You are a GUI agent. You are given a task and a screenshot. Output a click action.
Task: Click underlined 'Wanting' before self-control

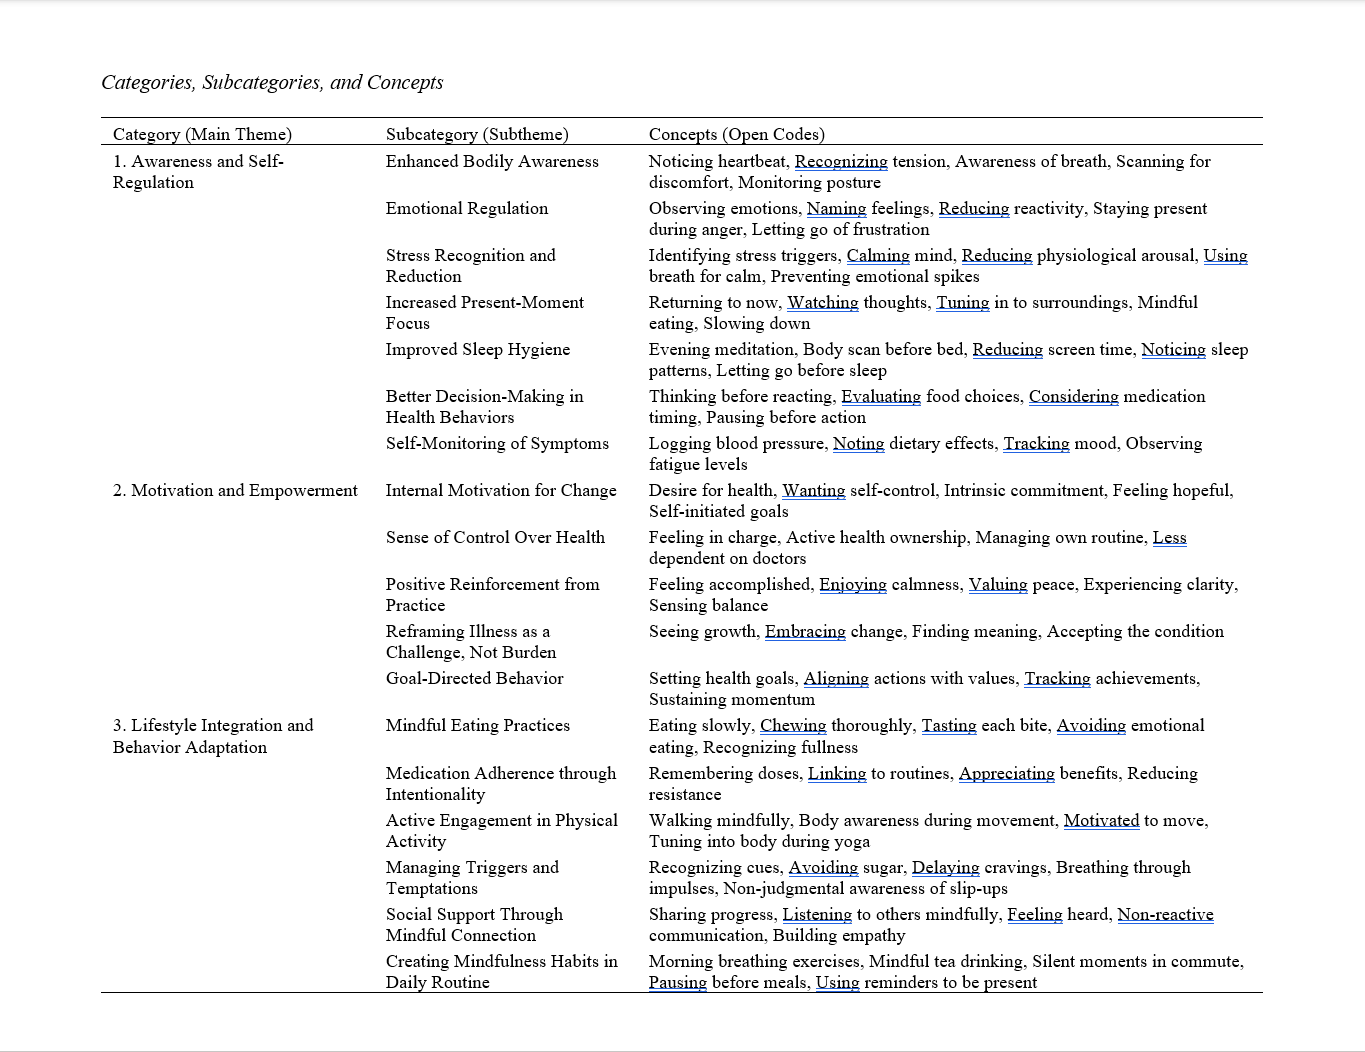813,490
